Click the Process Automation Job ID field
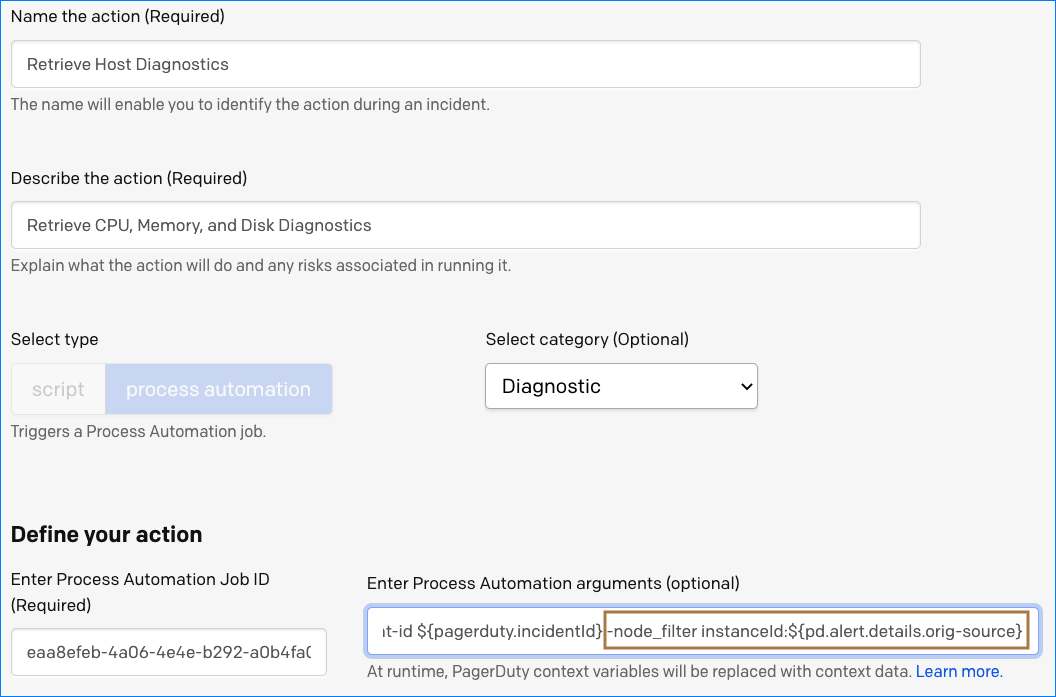 (169, 652)
